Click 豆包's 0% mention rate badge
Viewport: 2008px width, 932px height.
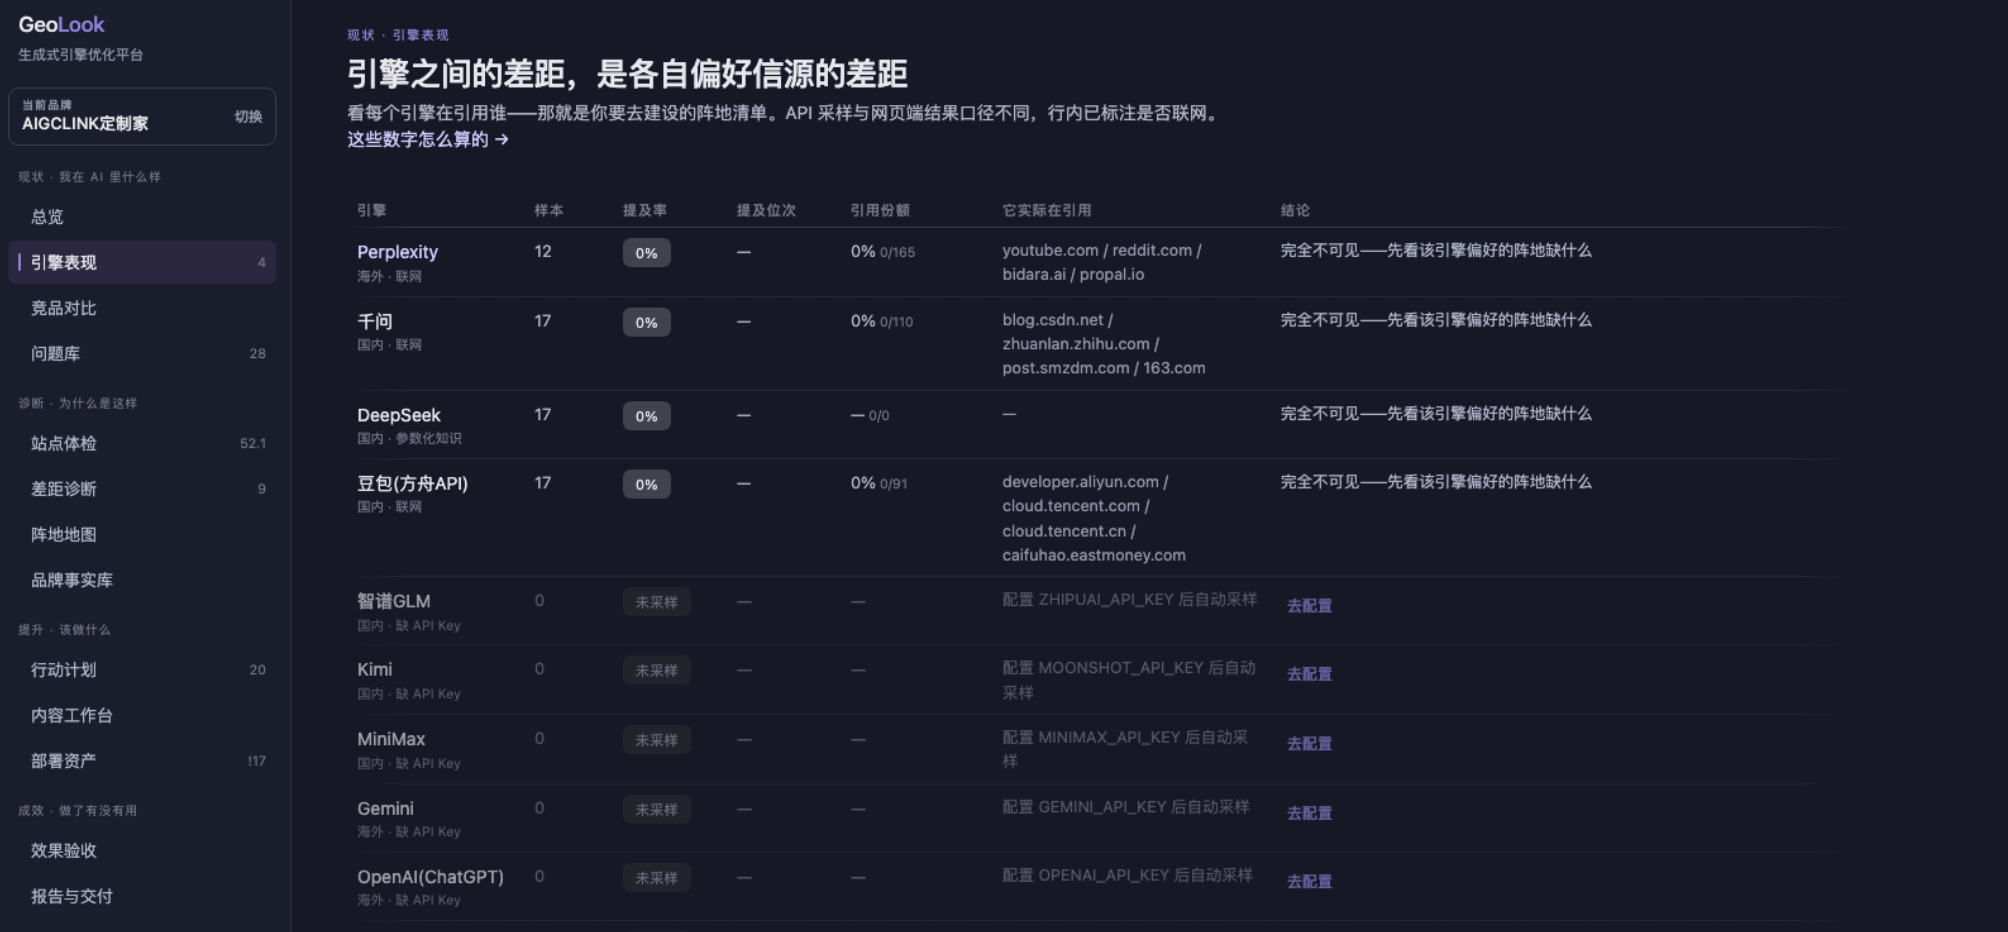coord(647,484)
